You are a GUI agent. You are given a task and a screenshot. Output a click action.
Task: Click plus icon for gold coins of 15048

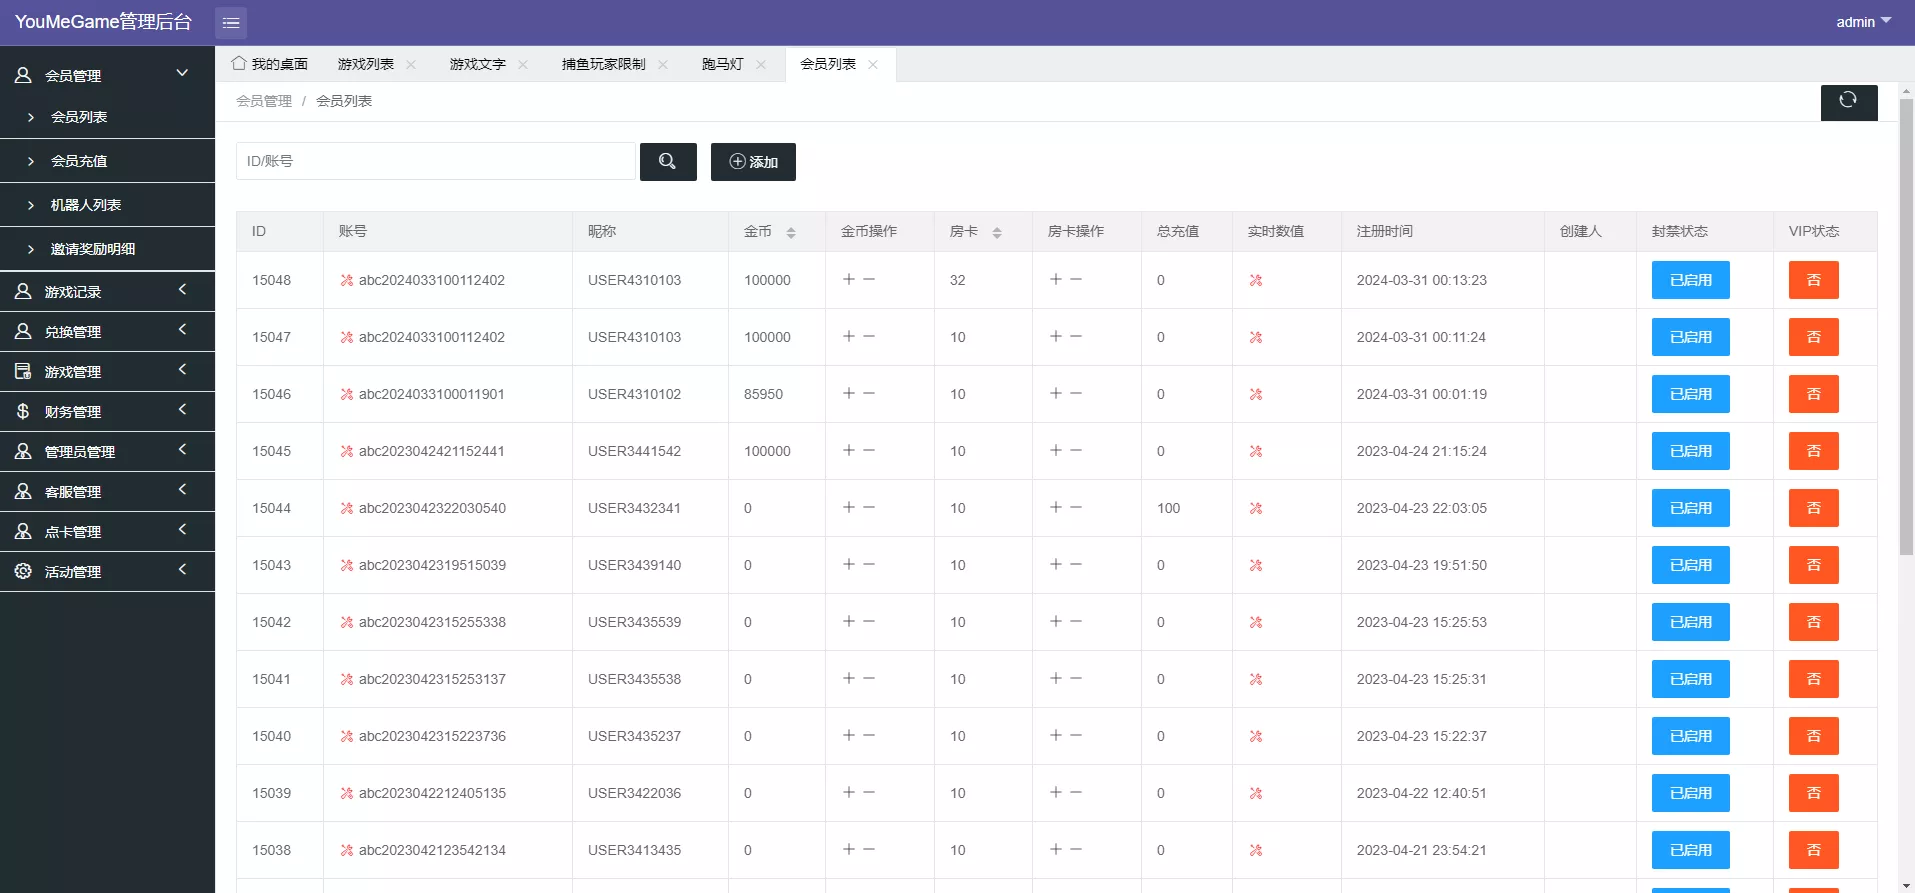coord(849,280)
